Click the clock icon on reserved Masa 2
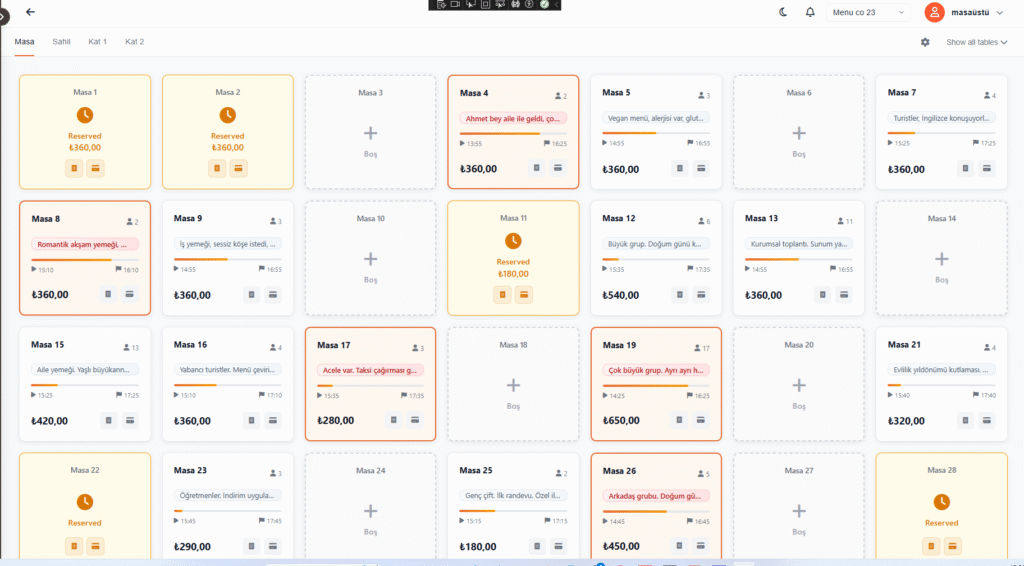Image resolution: width=1024 pixels, height=566 pixels. [x=228, y=115]
